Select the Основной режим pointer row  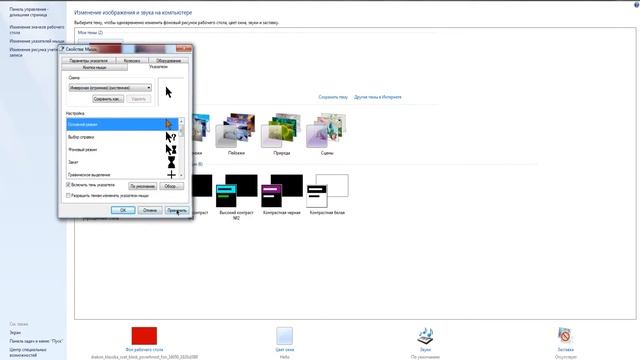(x=122, y=124)
